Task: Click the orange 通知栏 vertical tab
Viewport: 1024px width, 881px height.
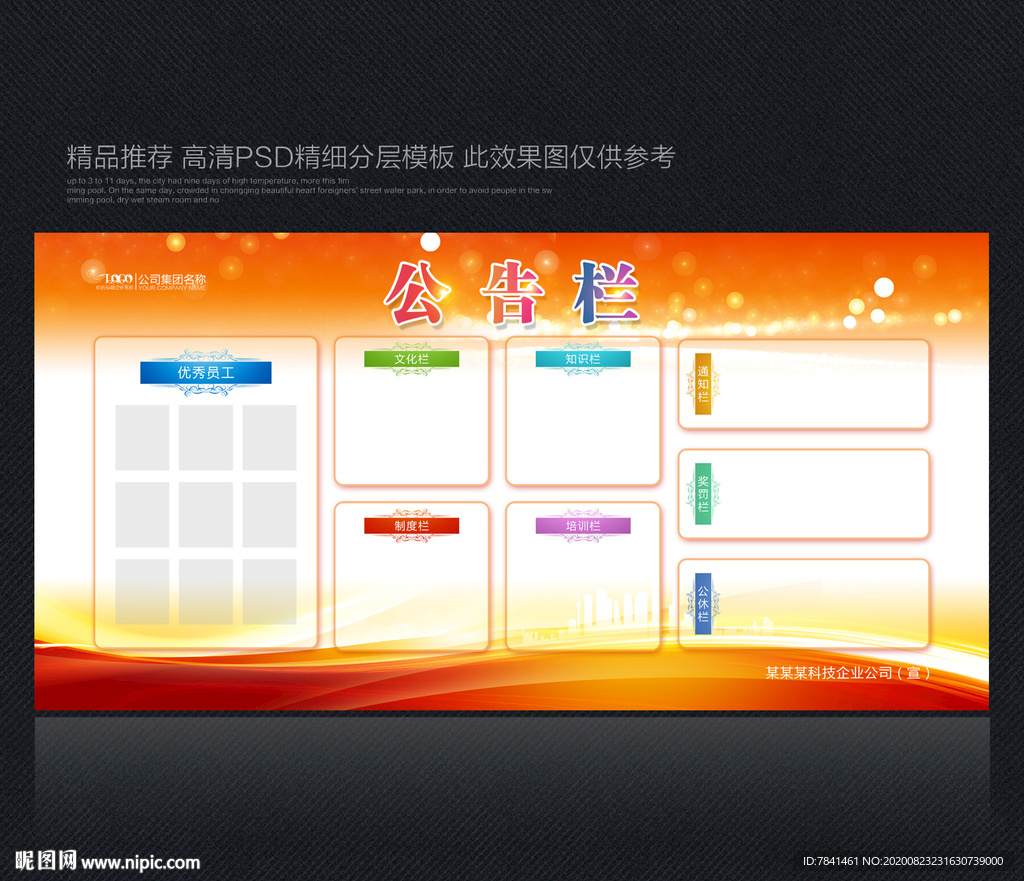Action: (x=702, y=385)
